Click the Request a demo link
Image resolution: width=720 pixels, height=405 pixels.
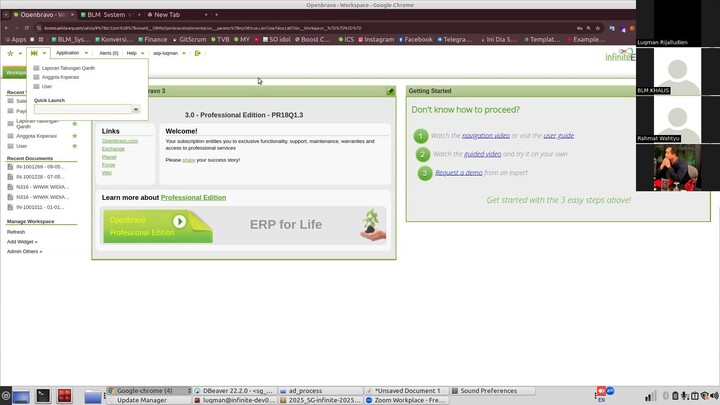point(459,173)
